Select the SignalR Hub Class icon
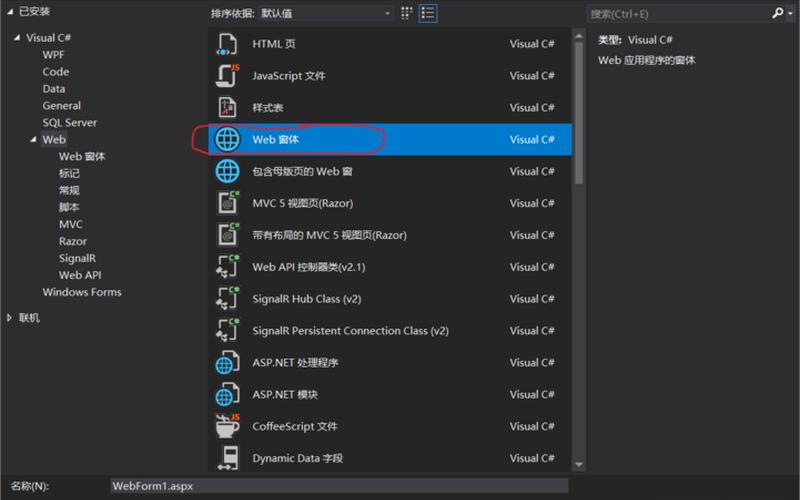The height and width of the screenshot is (500, 800). 227,299
